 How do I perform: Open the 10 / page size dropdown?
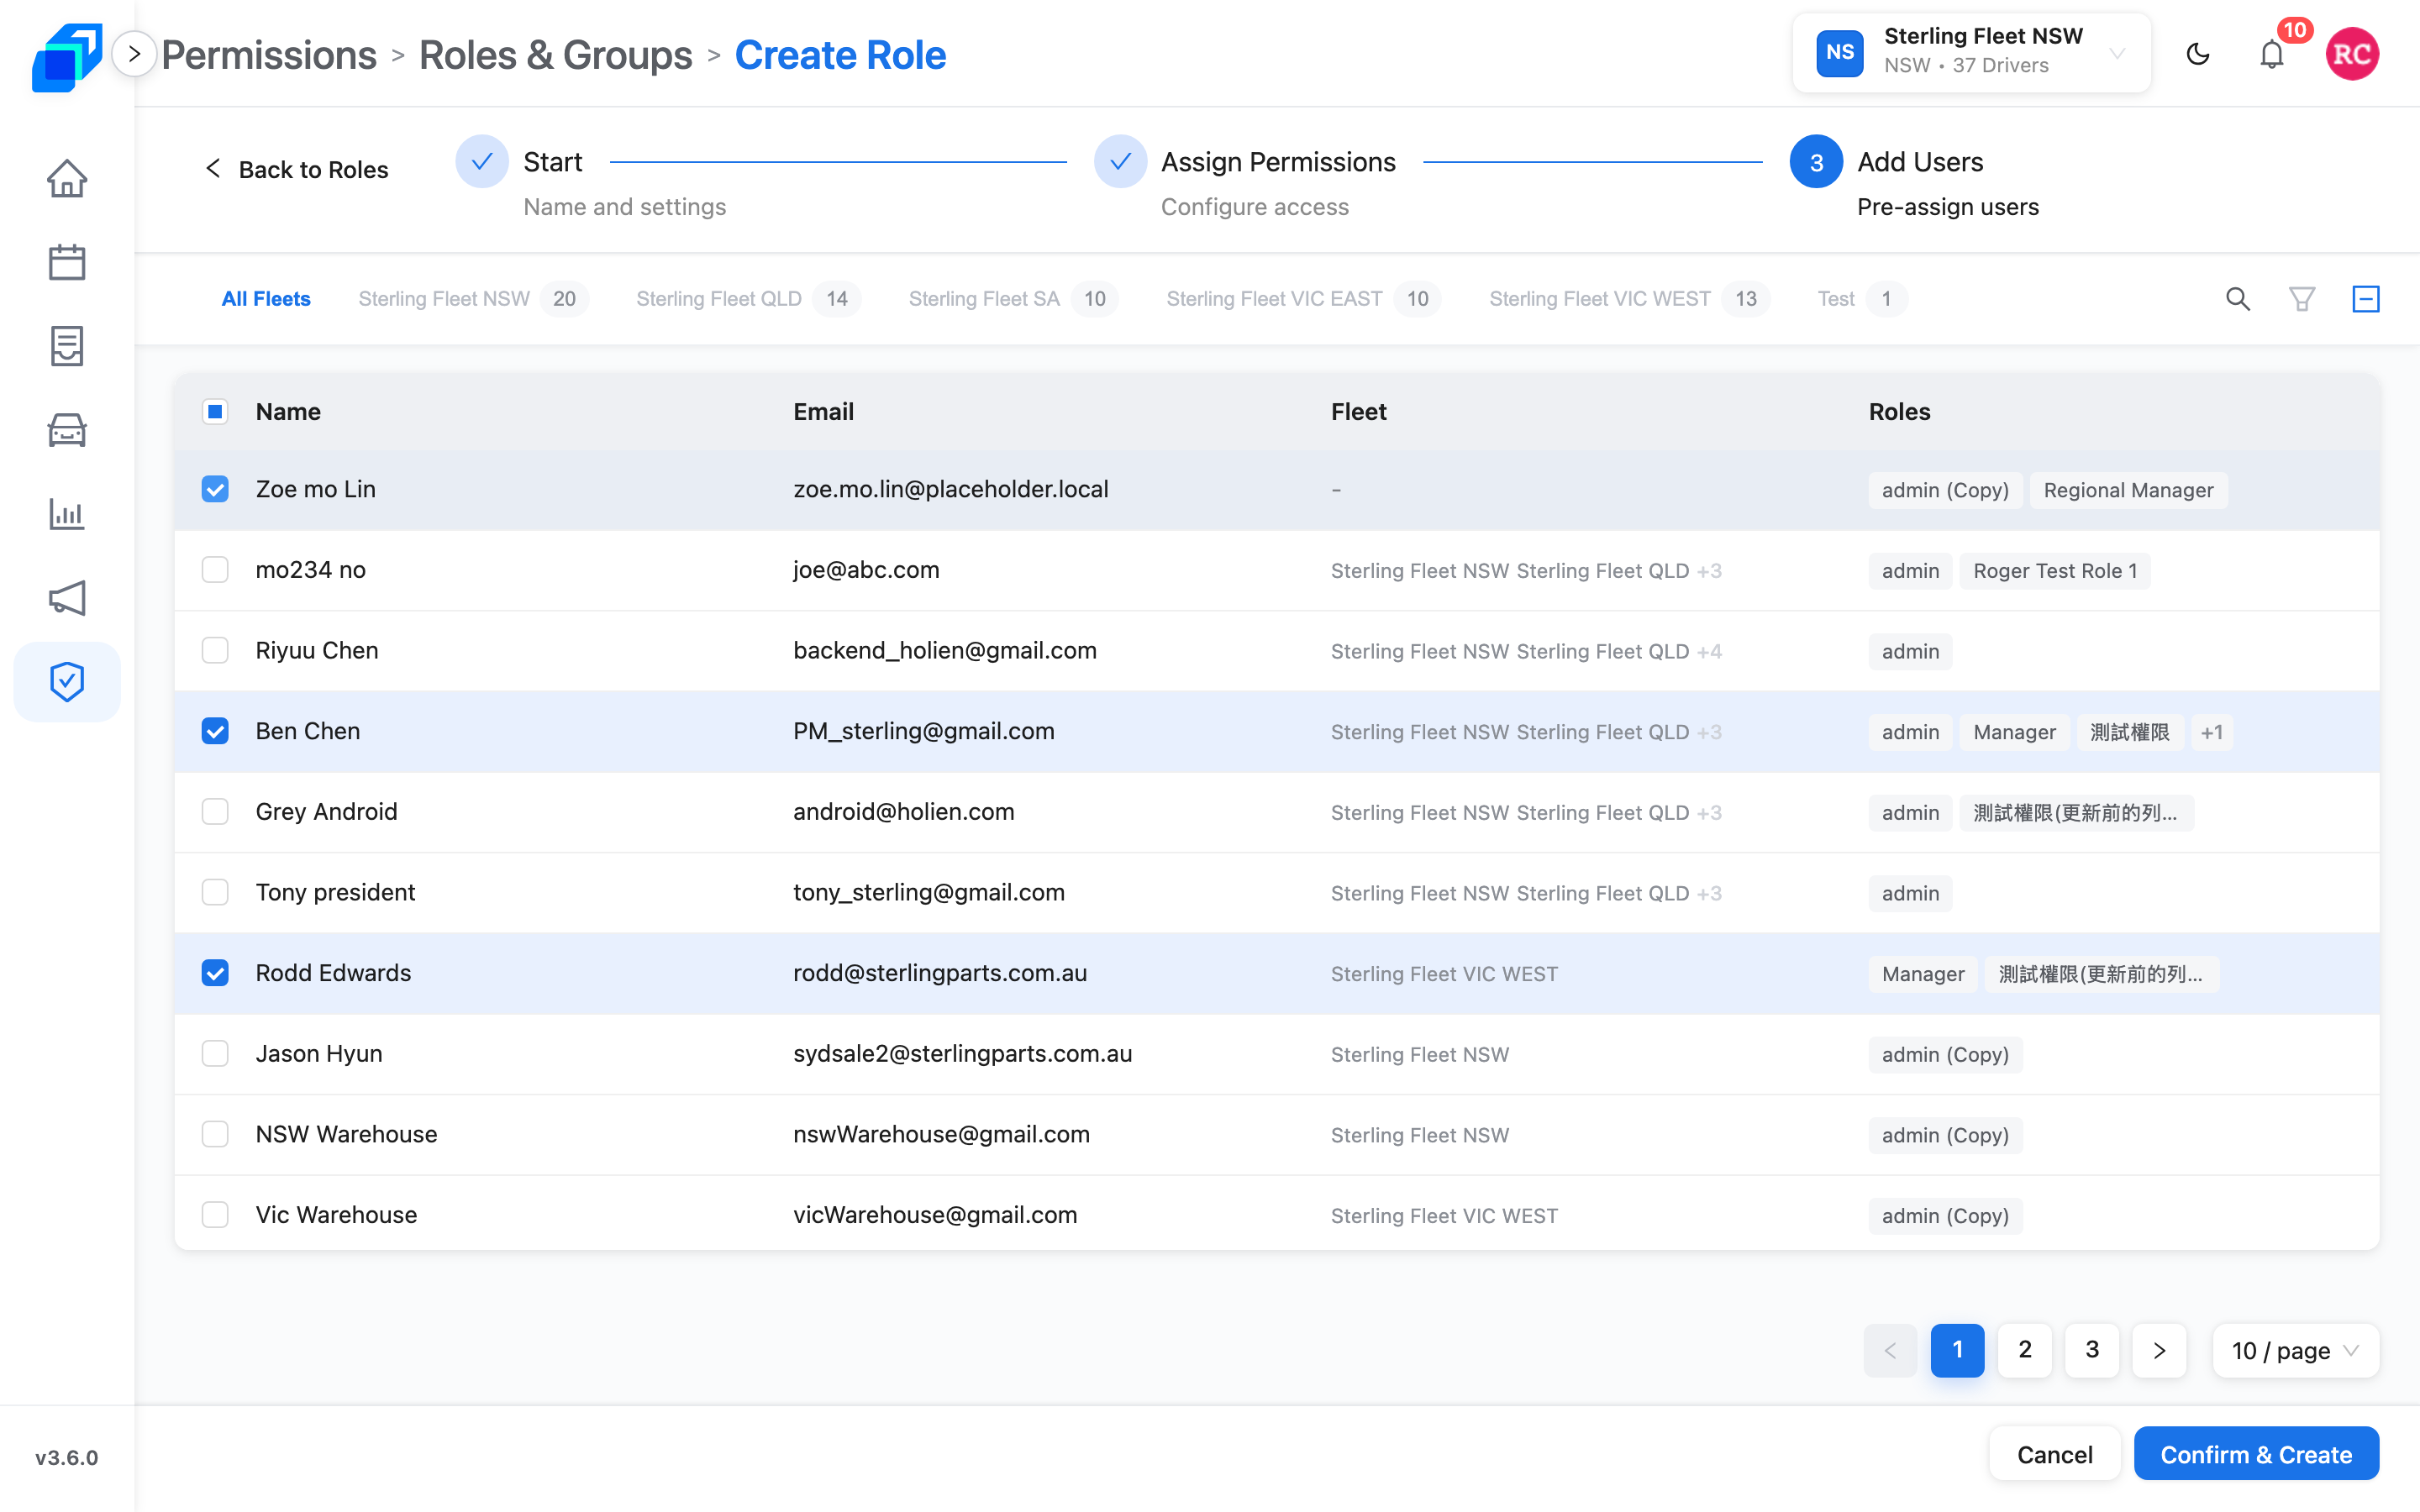pos(2295,1351)
